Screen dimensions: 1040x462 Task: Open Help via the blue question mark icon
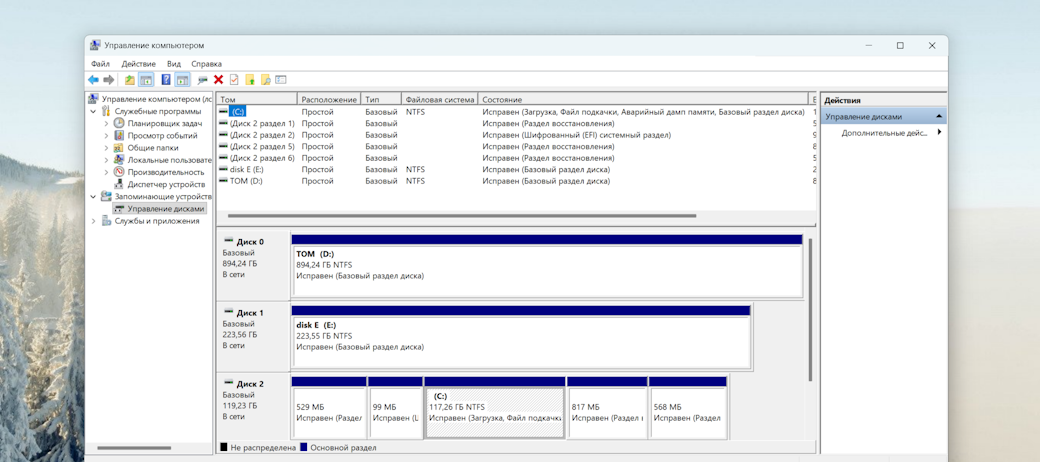[166, 80]
